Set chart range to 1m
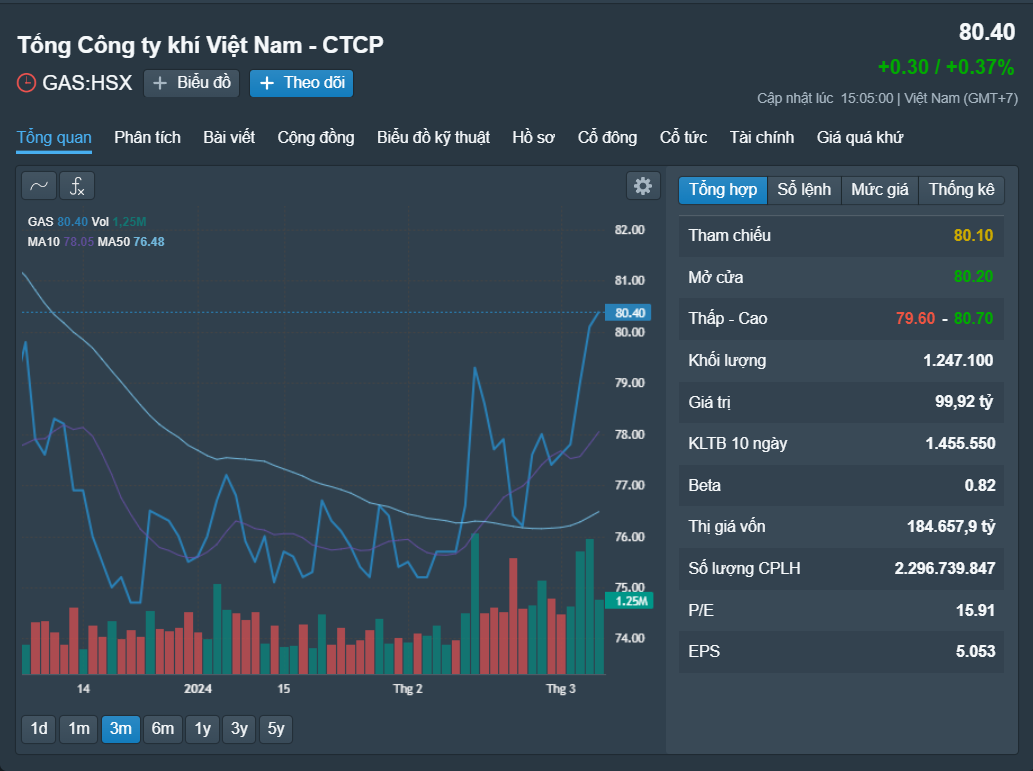This screenshot has height=771, width=1033. (x=79, y=729)
